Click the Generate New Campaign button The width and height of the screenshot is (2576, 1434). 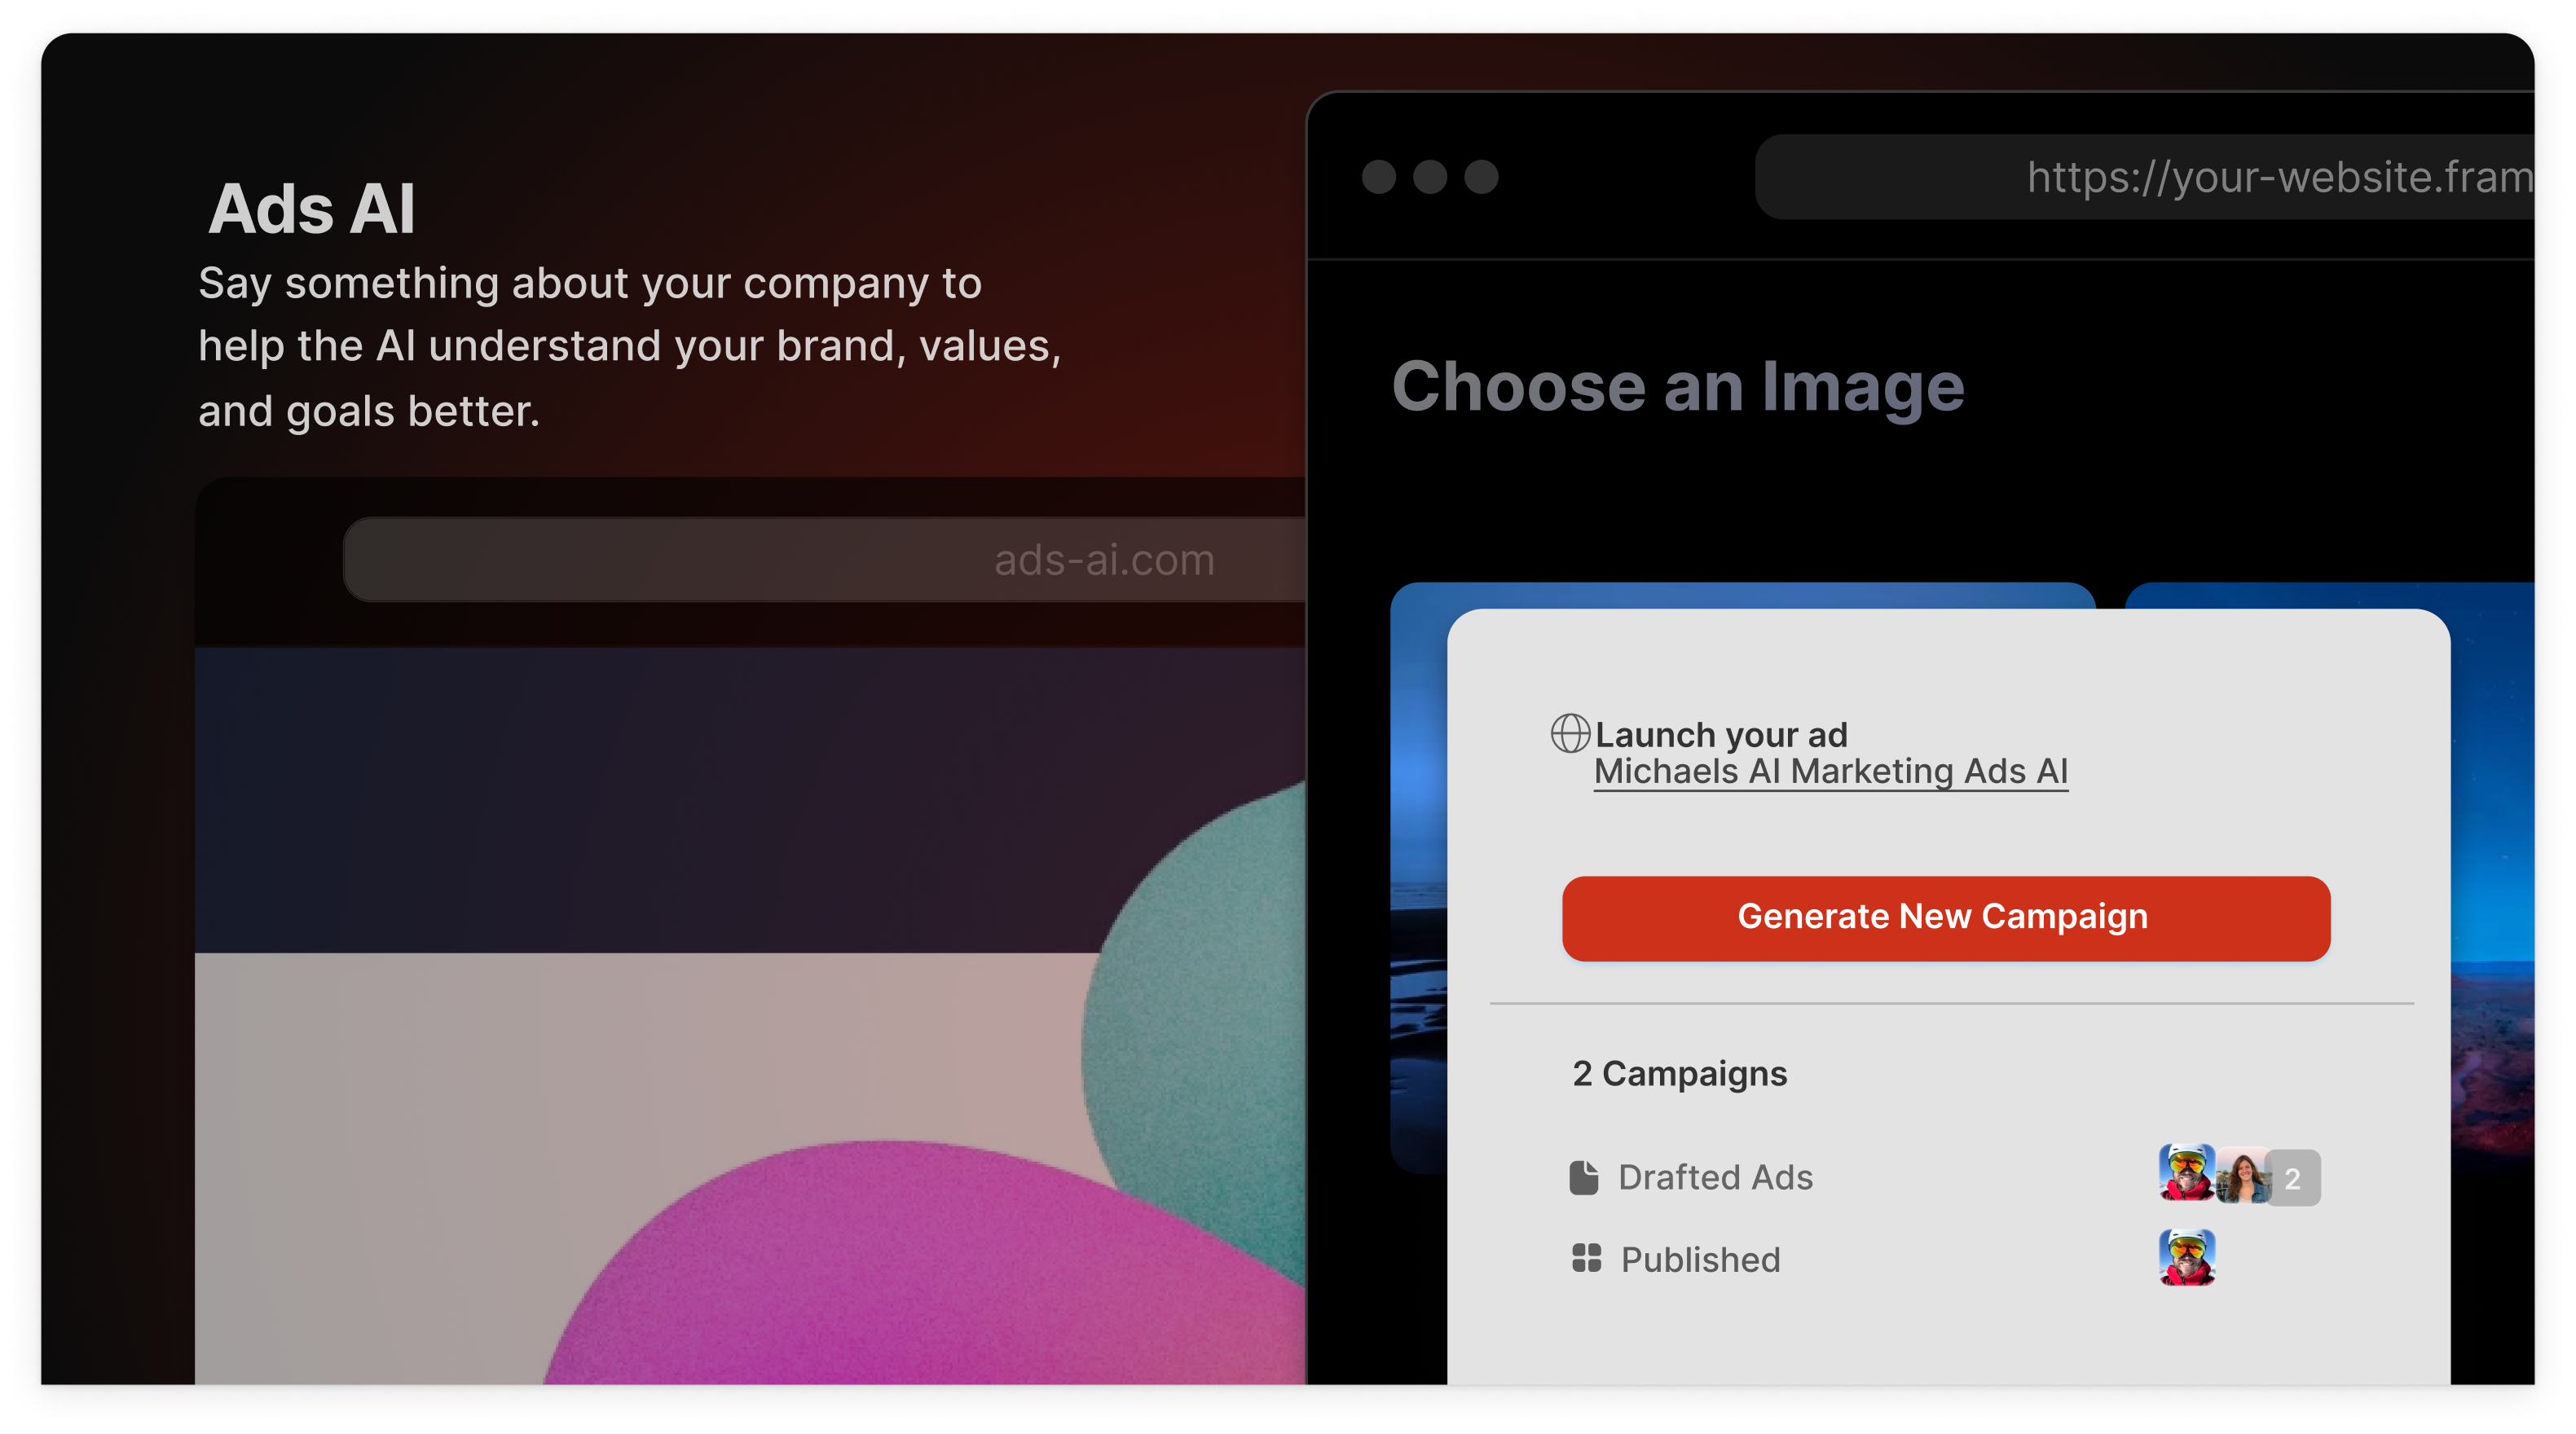pyautogui.click(x=1945, y=918)
